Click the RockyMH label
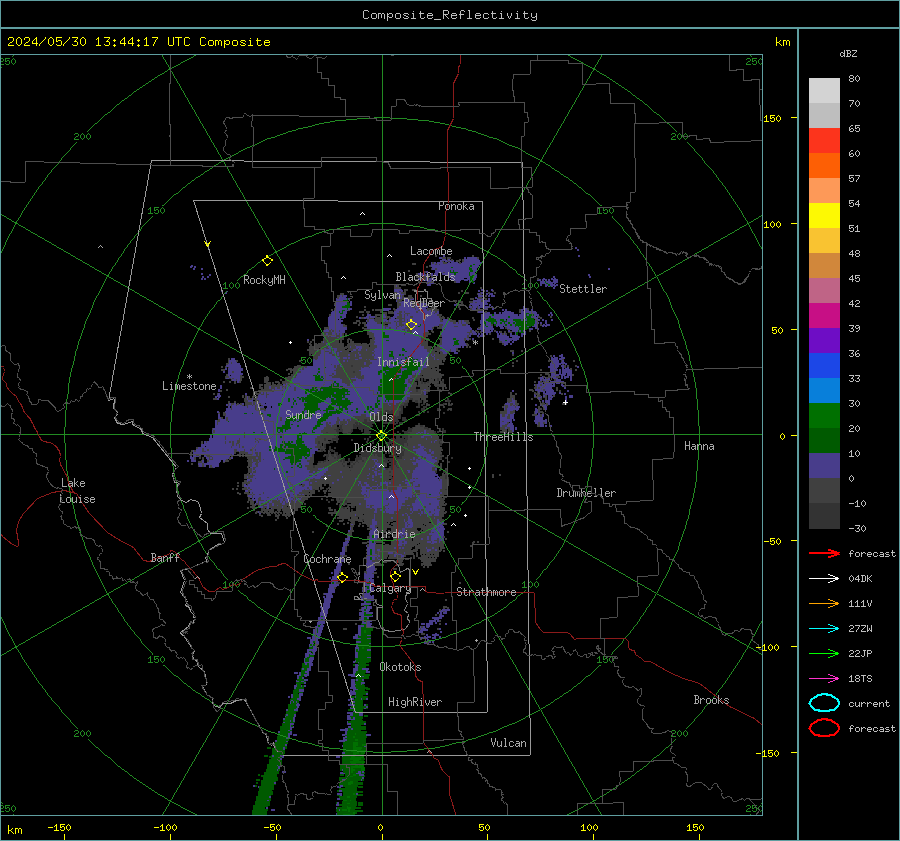 [x=264, y=280]
